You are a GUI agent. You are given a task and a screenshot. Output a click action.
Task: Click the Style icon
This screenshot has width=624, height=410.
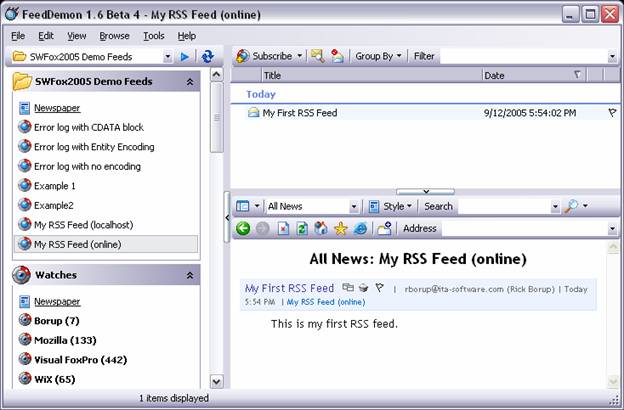(x=374, y=206)
